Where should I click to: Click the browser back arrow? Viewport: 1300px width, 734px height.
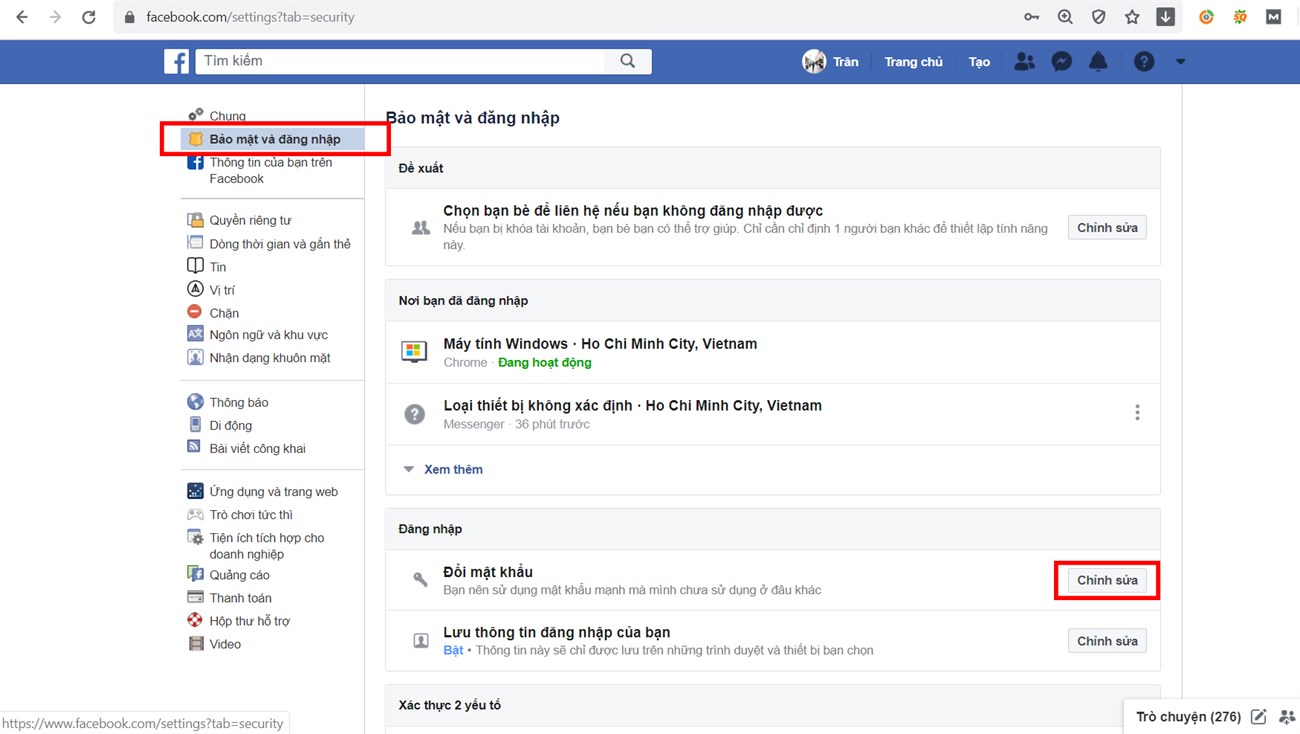point(21,17)
